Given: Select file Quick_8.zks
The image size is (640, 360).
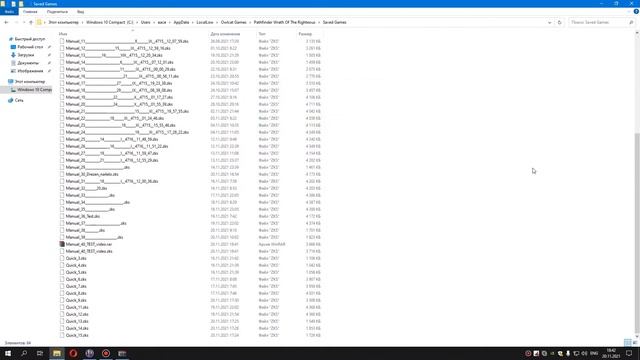Looking at the screenshot, I should (x=76, y=293).
